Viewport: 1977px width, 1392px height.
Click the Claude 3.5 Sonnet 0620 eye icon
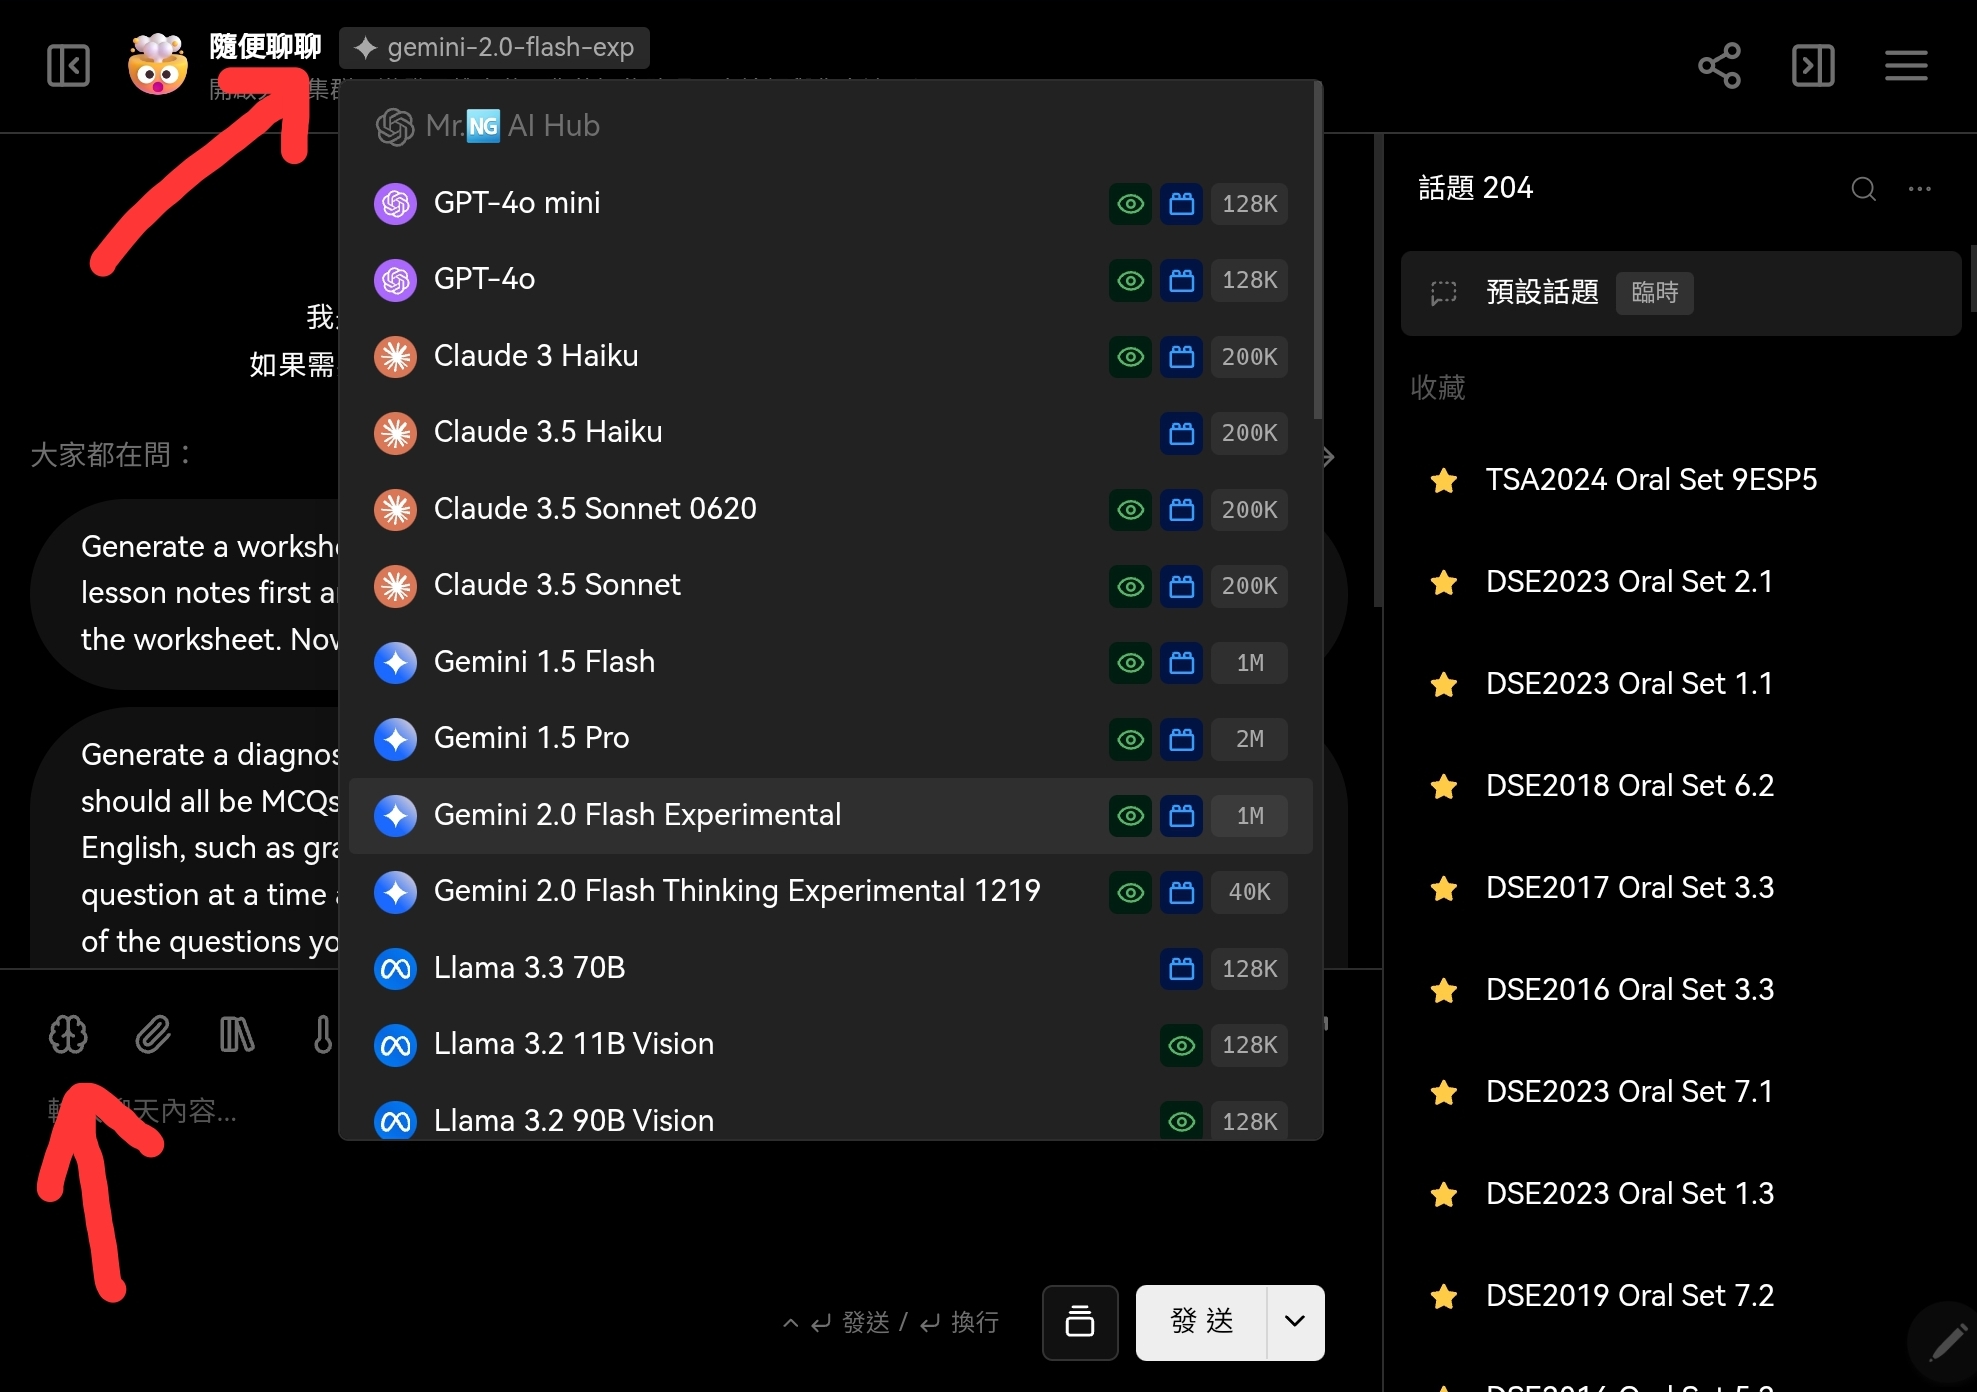[x=1130, y=510]
